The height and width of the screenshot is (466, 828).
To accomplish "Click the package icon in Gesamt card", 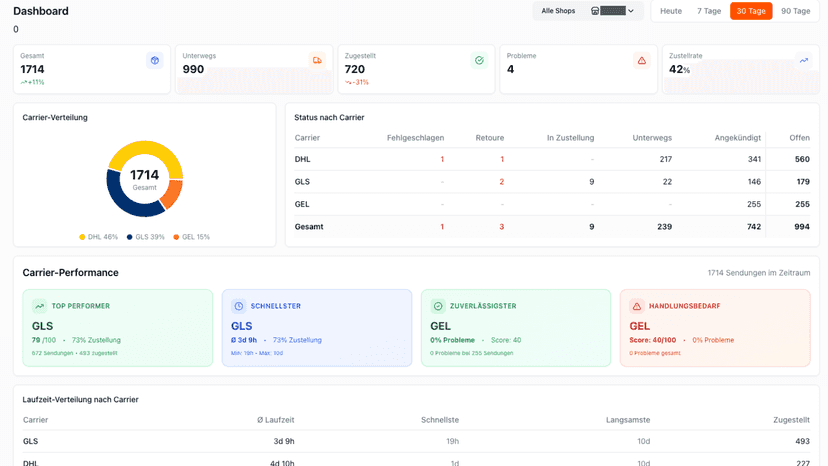I will click(x=155, y=61).
